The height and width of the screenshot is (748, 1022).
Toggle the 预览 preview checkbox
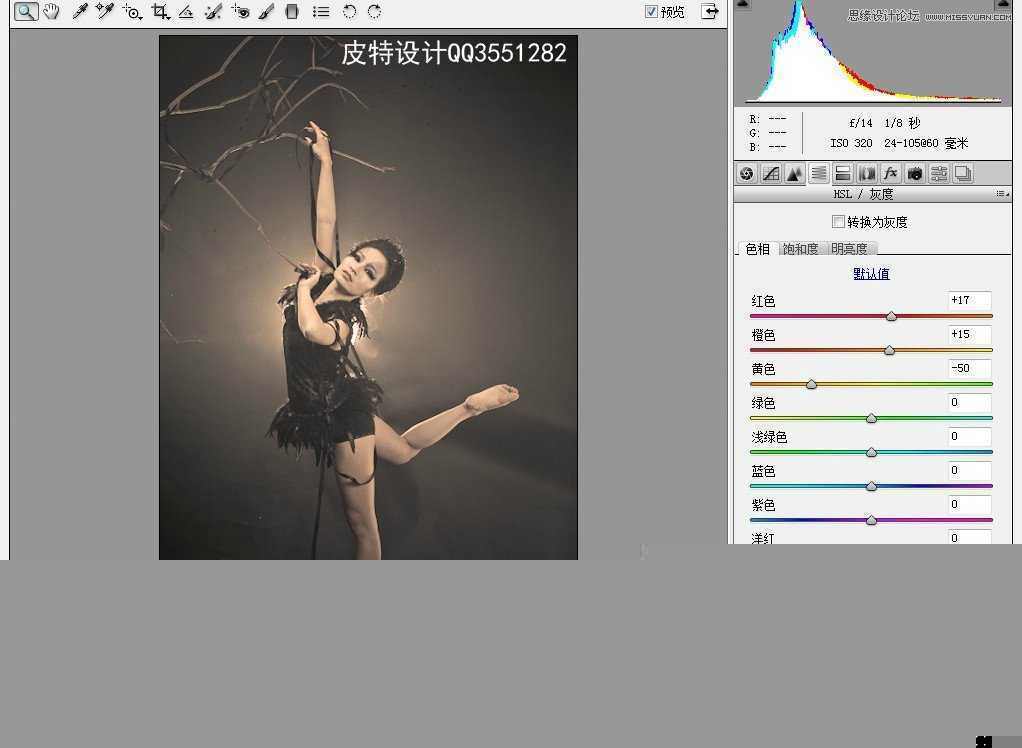[652, 12]
